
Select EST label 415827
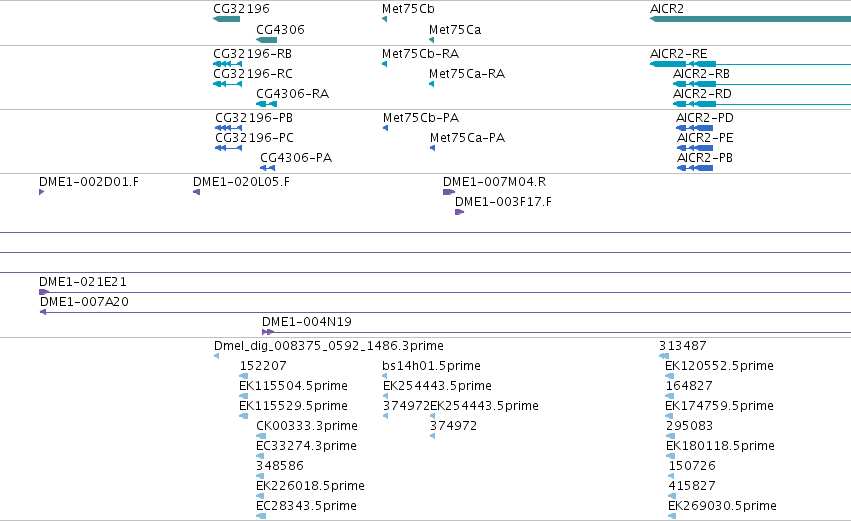pos(692,486)
